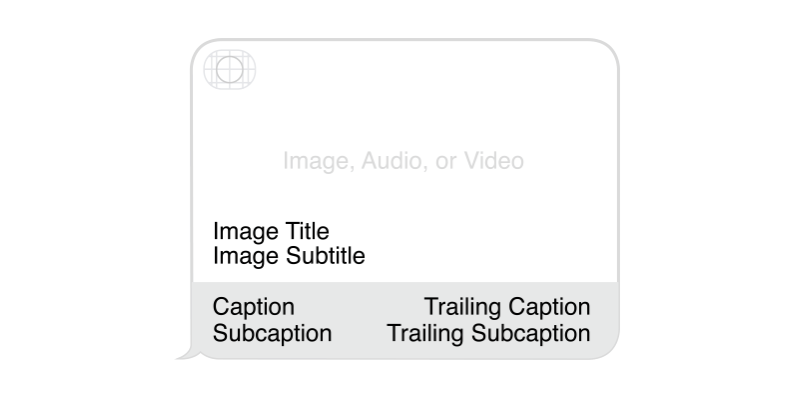Click the 'Trailing Subcaption' label
Viewport: 800px width, 404px height.
tap(489, 334)
